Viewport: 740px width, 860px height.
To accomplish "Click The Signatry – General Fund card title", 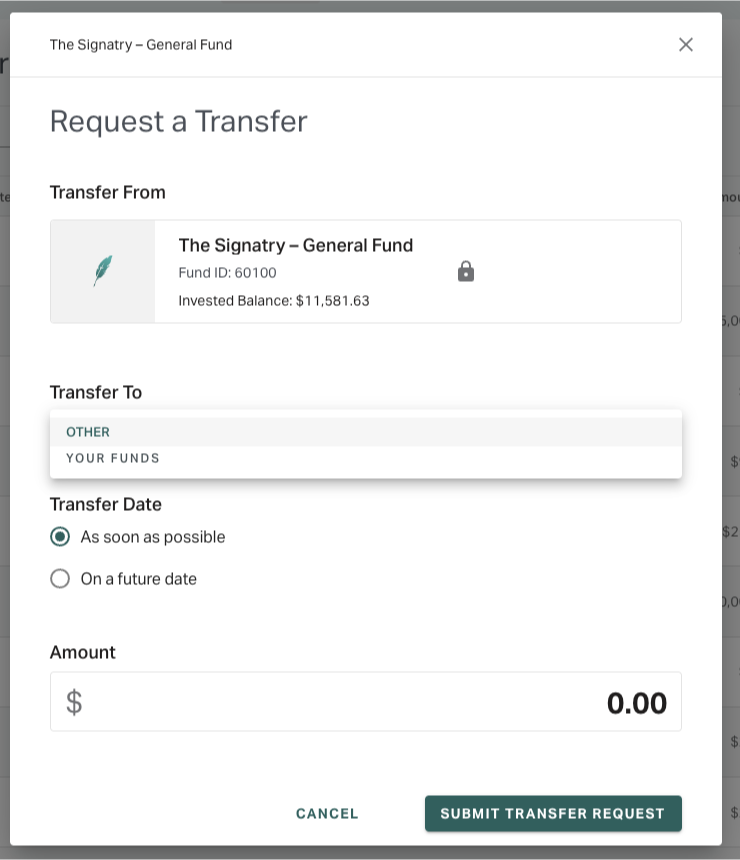I will pyautogui.click(x=296, y=245).
